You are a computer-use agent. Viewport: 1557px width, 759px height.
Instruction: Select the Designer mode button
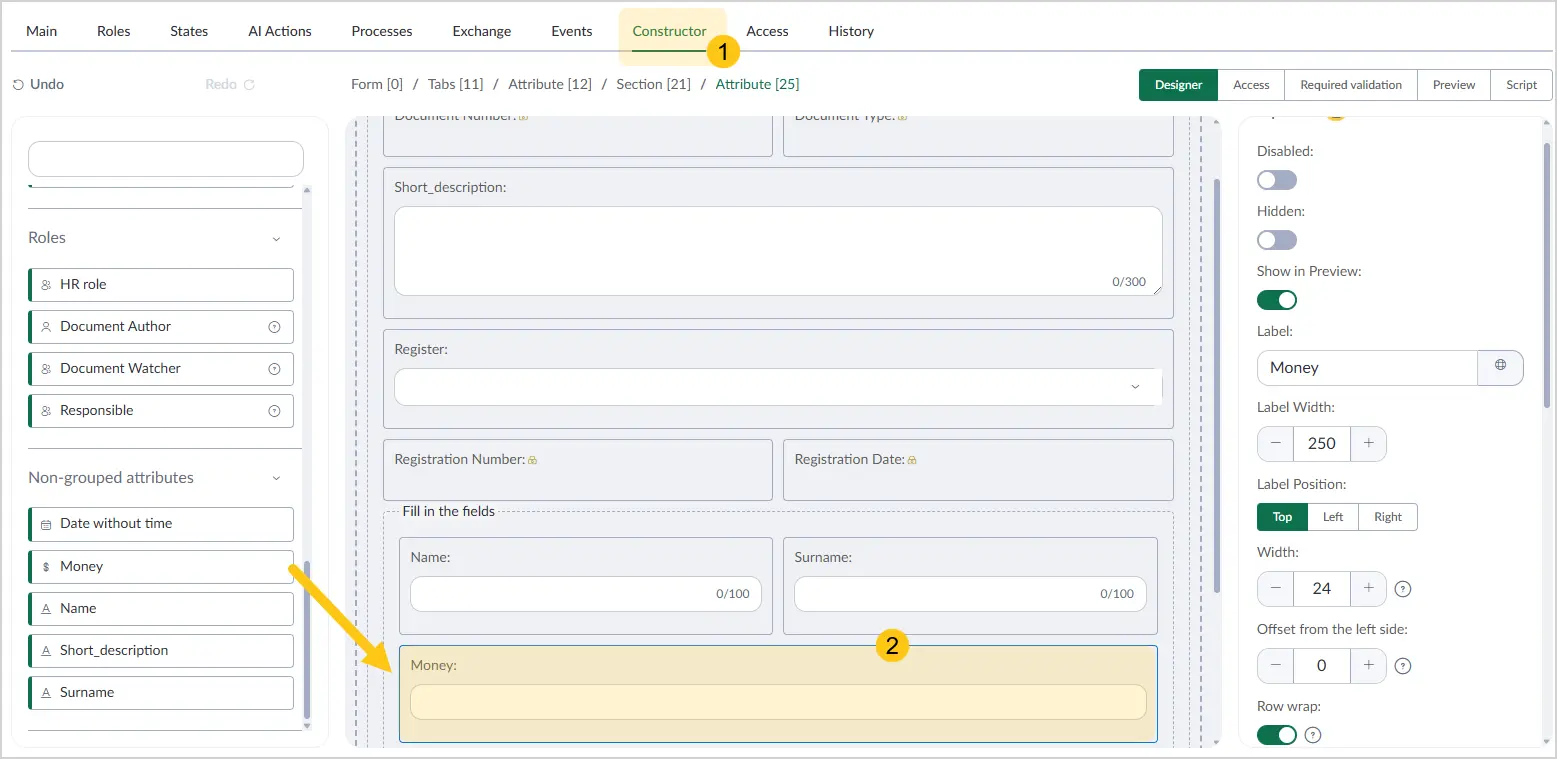(x=1179, y=85)
